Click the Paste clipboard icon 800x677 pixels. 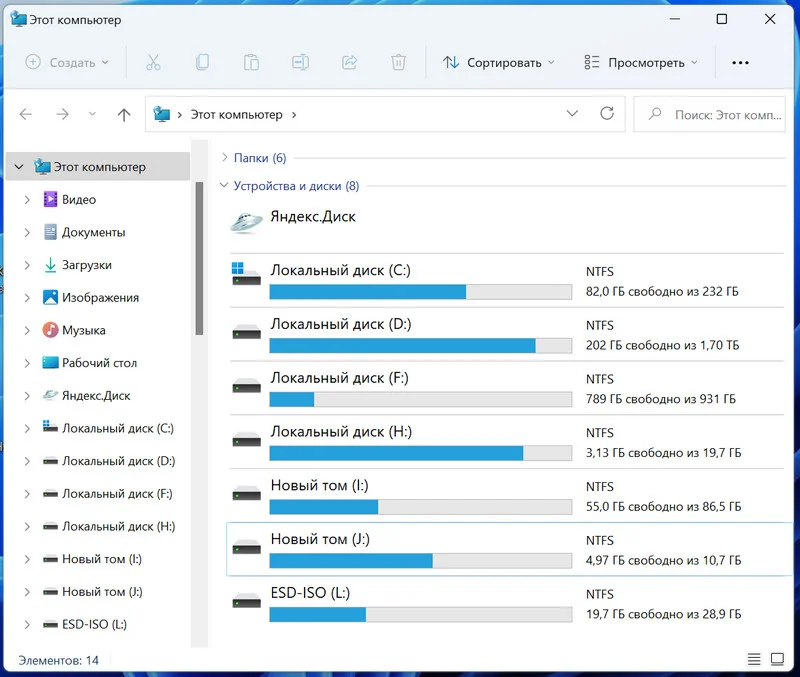click(x=251, y=62)
